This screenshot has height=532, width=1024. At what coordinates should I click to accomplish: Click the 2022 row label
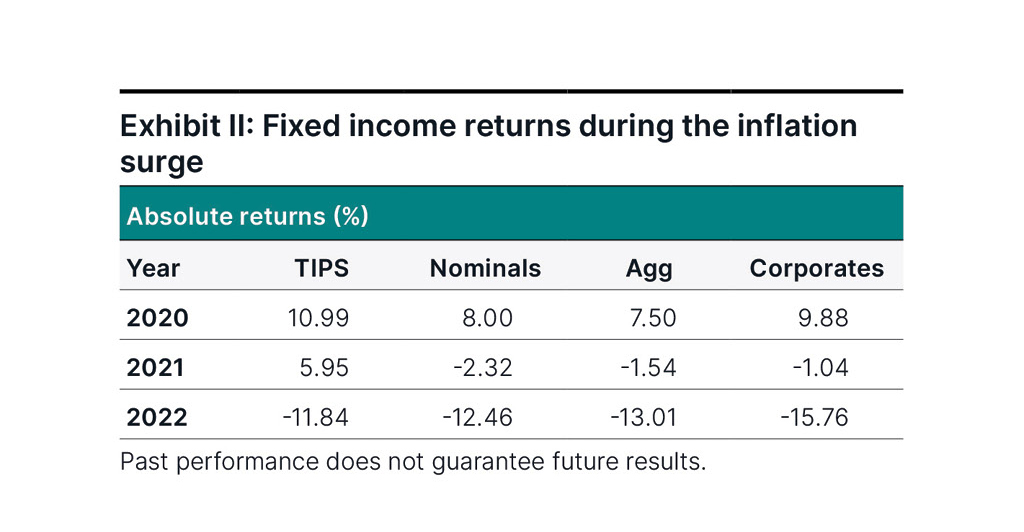[x=157, y=416]
